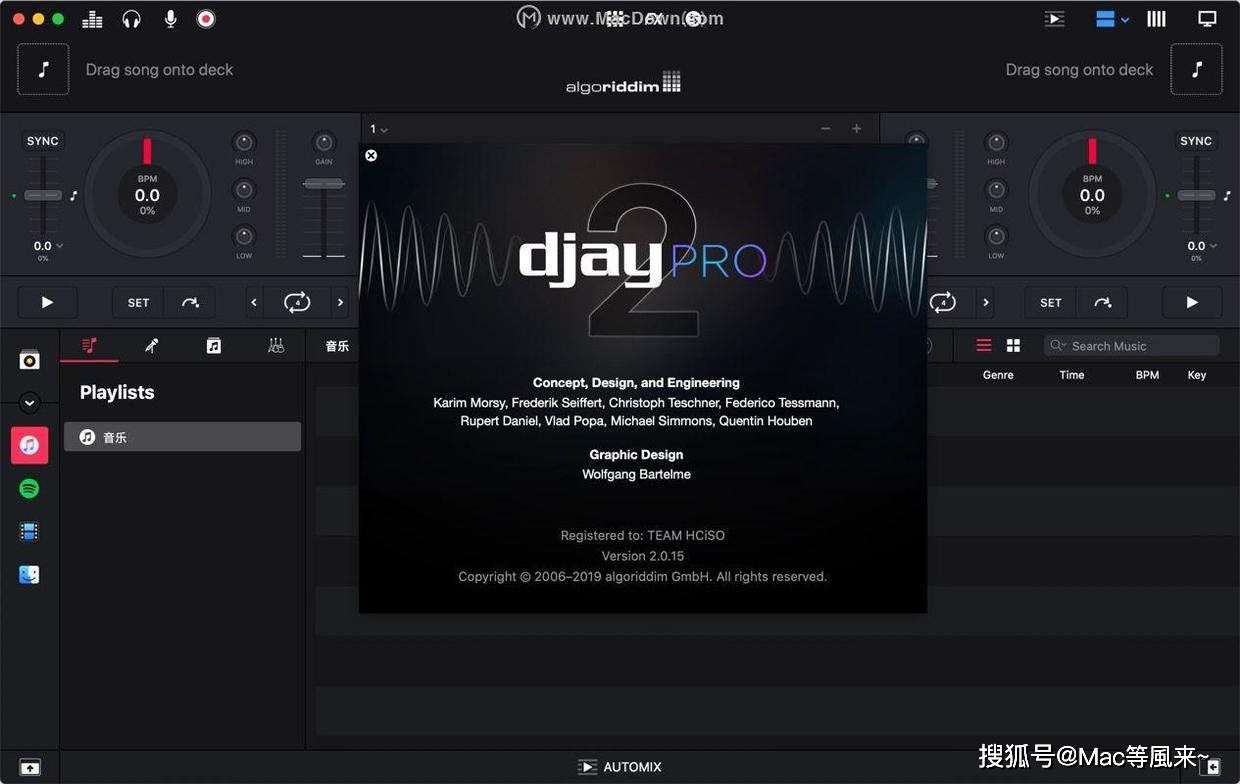Open the mixer equalizer bars icon
The height and width of the screenshot is (784, 1240).
92,19
